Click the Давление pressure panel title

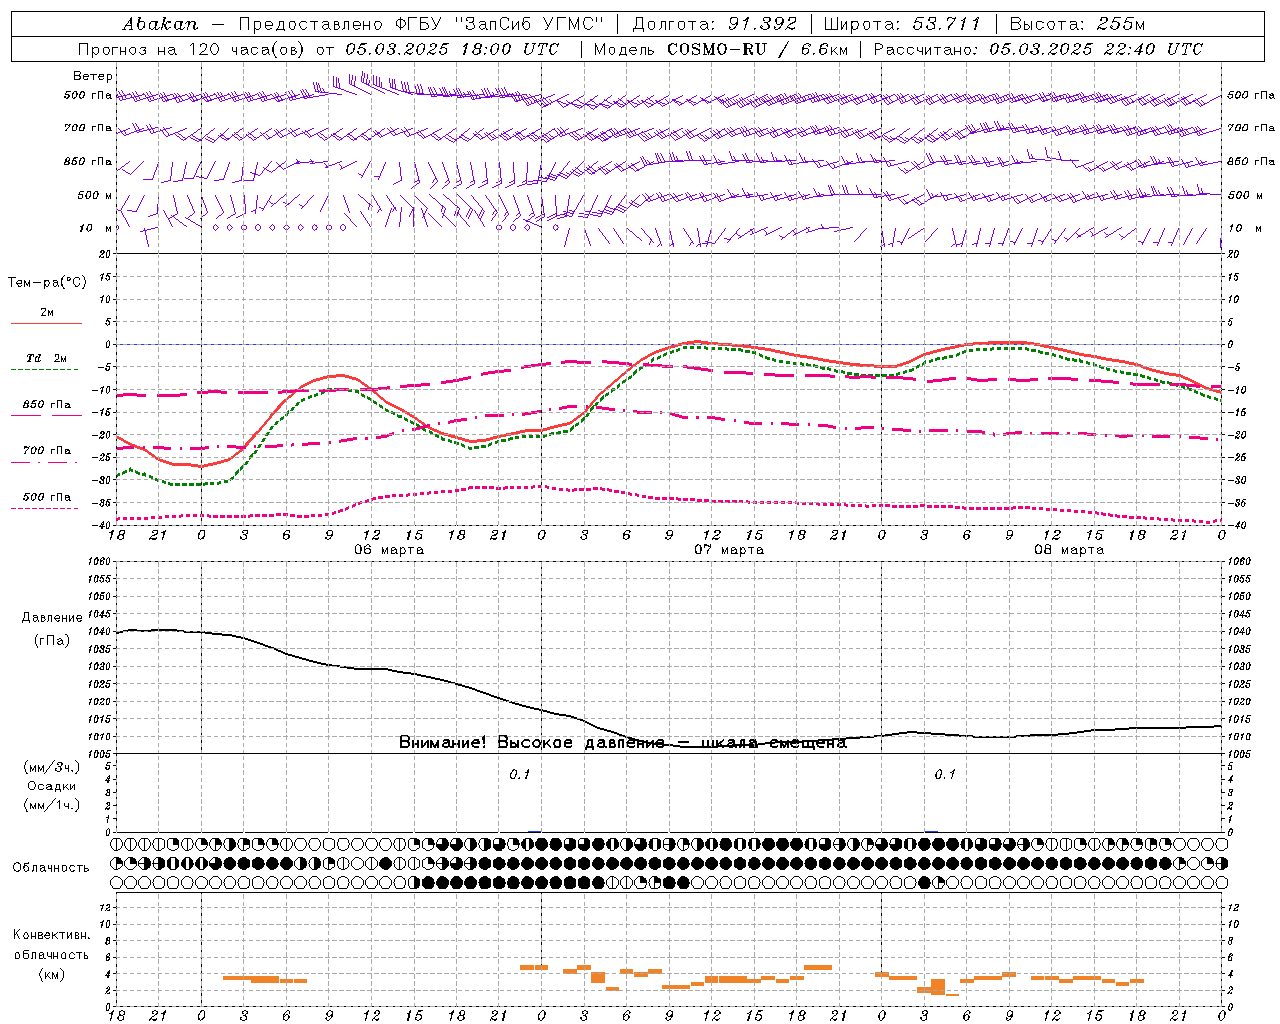click(52, 618)
